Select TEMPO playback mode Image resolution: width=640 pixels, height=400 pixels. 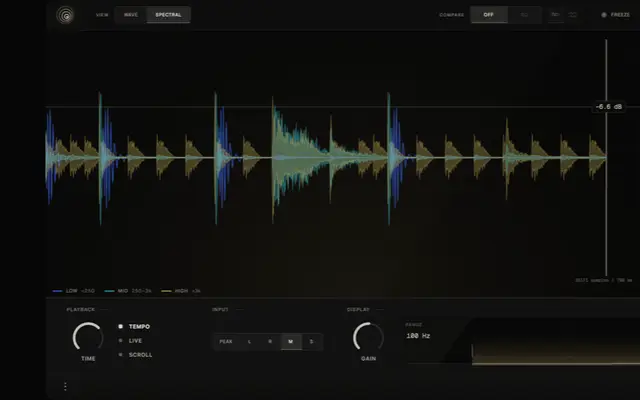coord(134,327)
